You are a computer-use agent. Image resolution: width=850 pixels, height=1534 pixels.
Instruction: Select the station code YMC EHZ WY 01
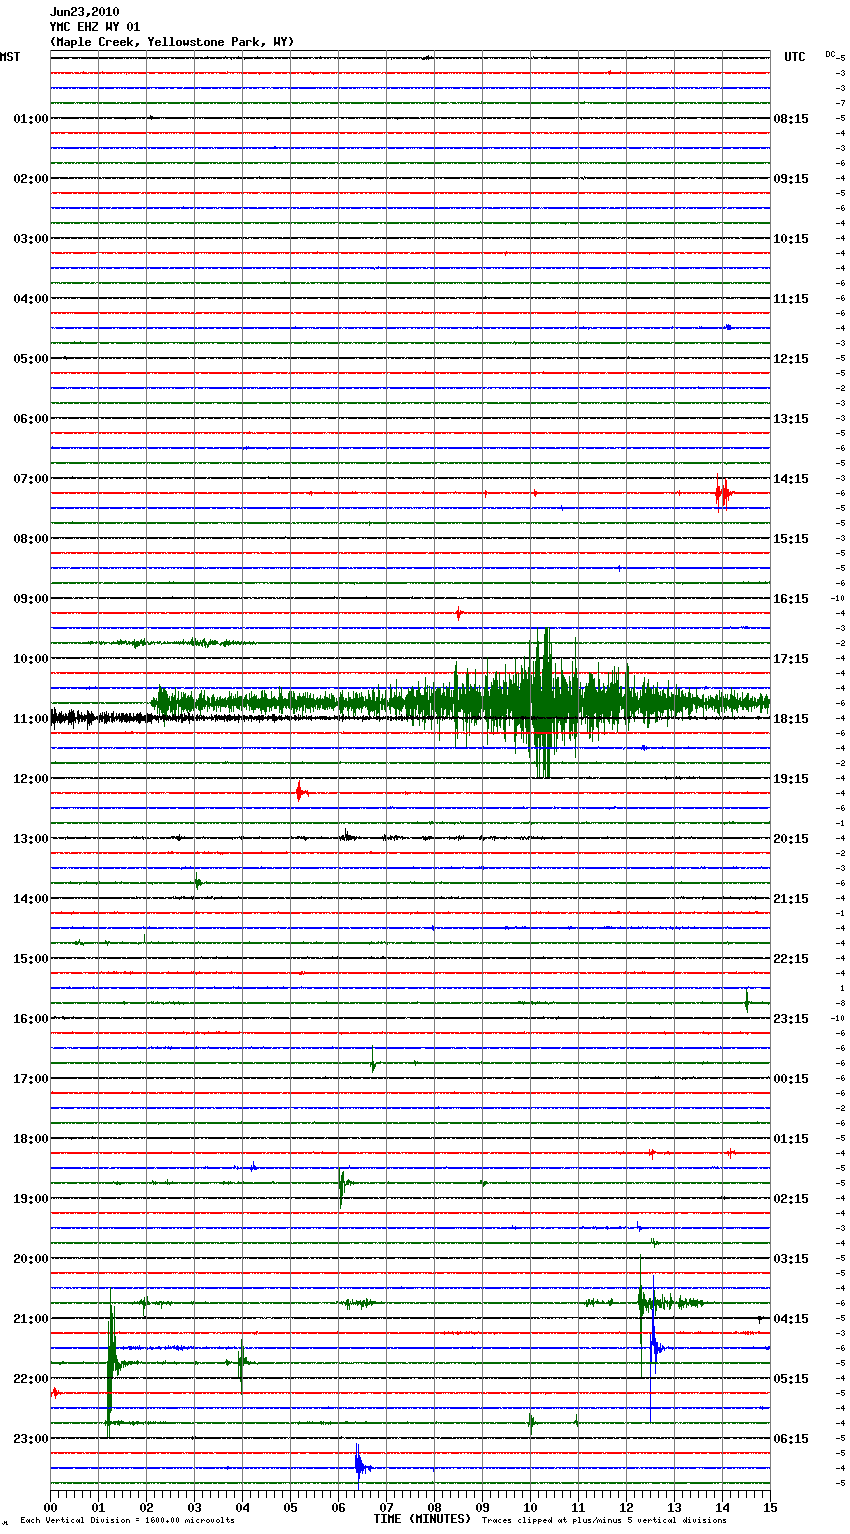pos(95,27)
